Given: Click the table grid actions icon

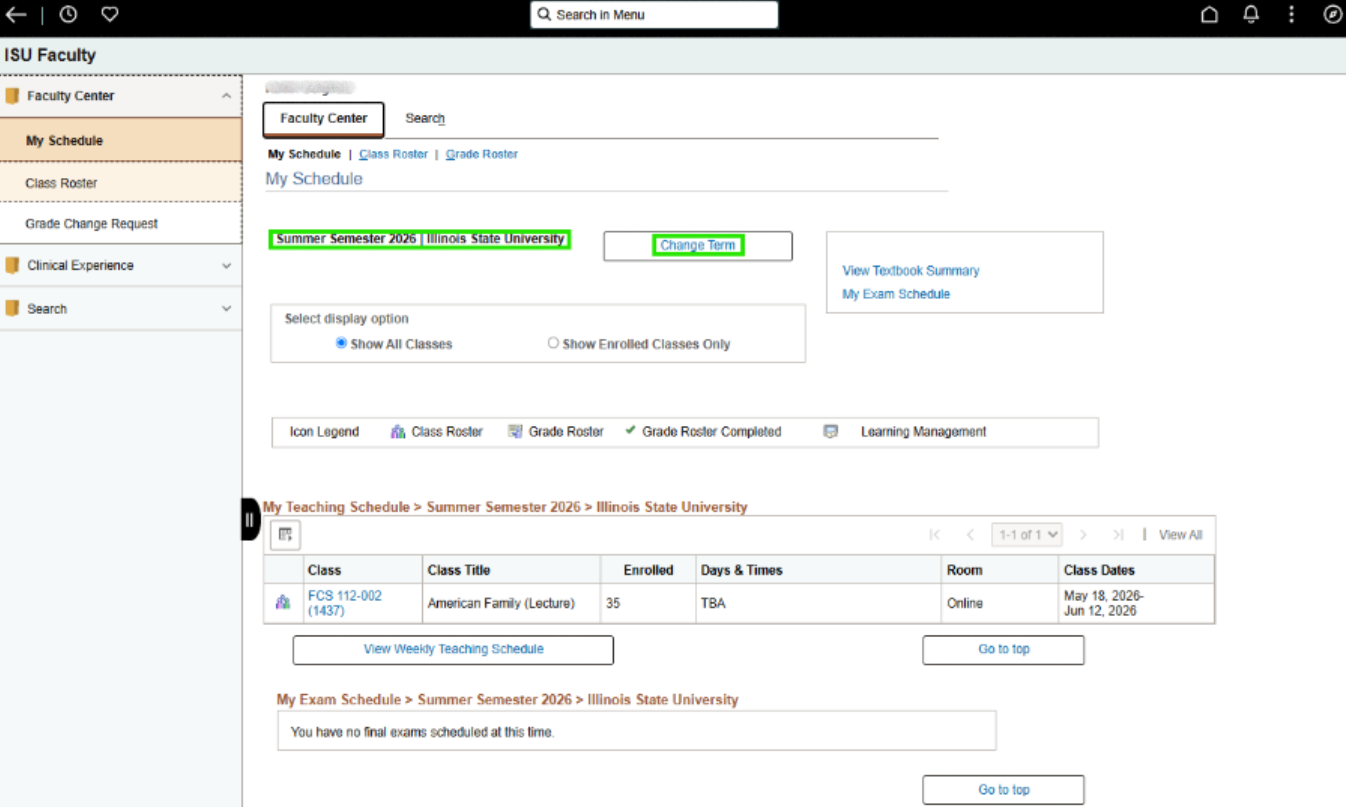Looking at the screenshot, I should [284, 535].
